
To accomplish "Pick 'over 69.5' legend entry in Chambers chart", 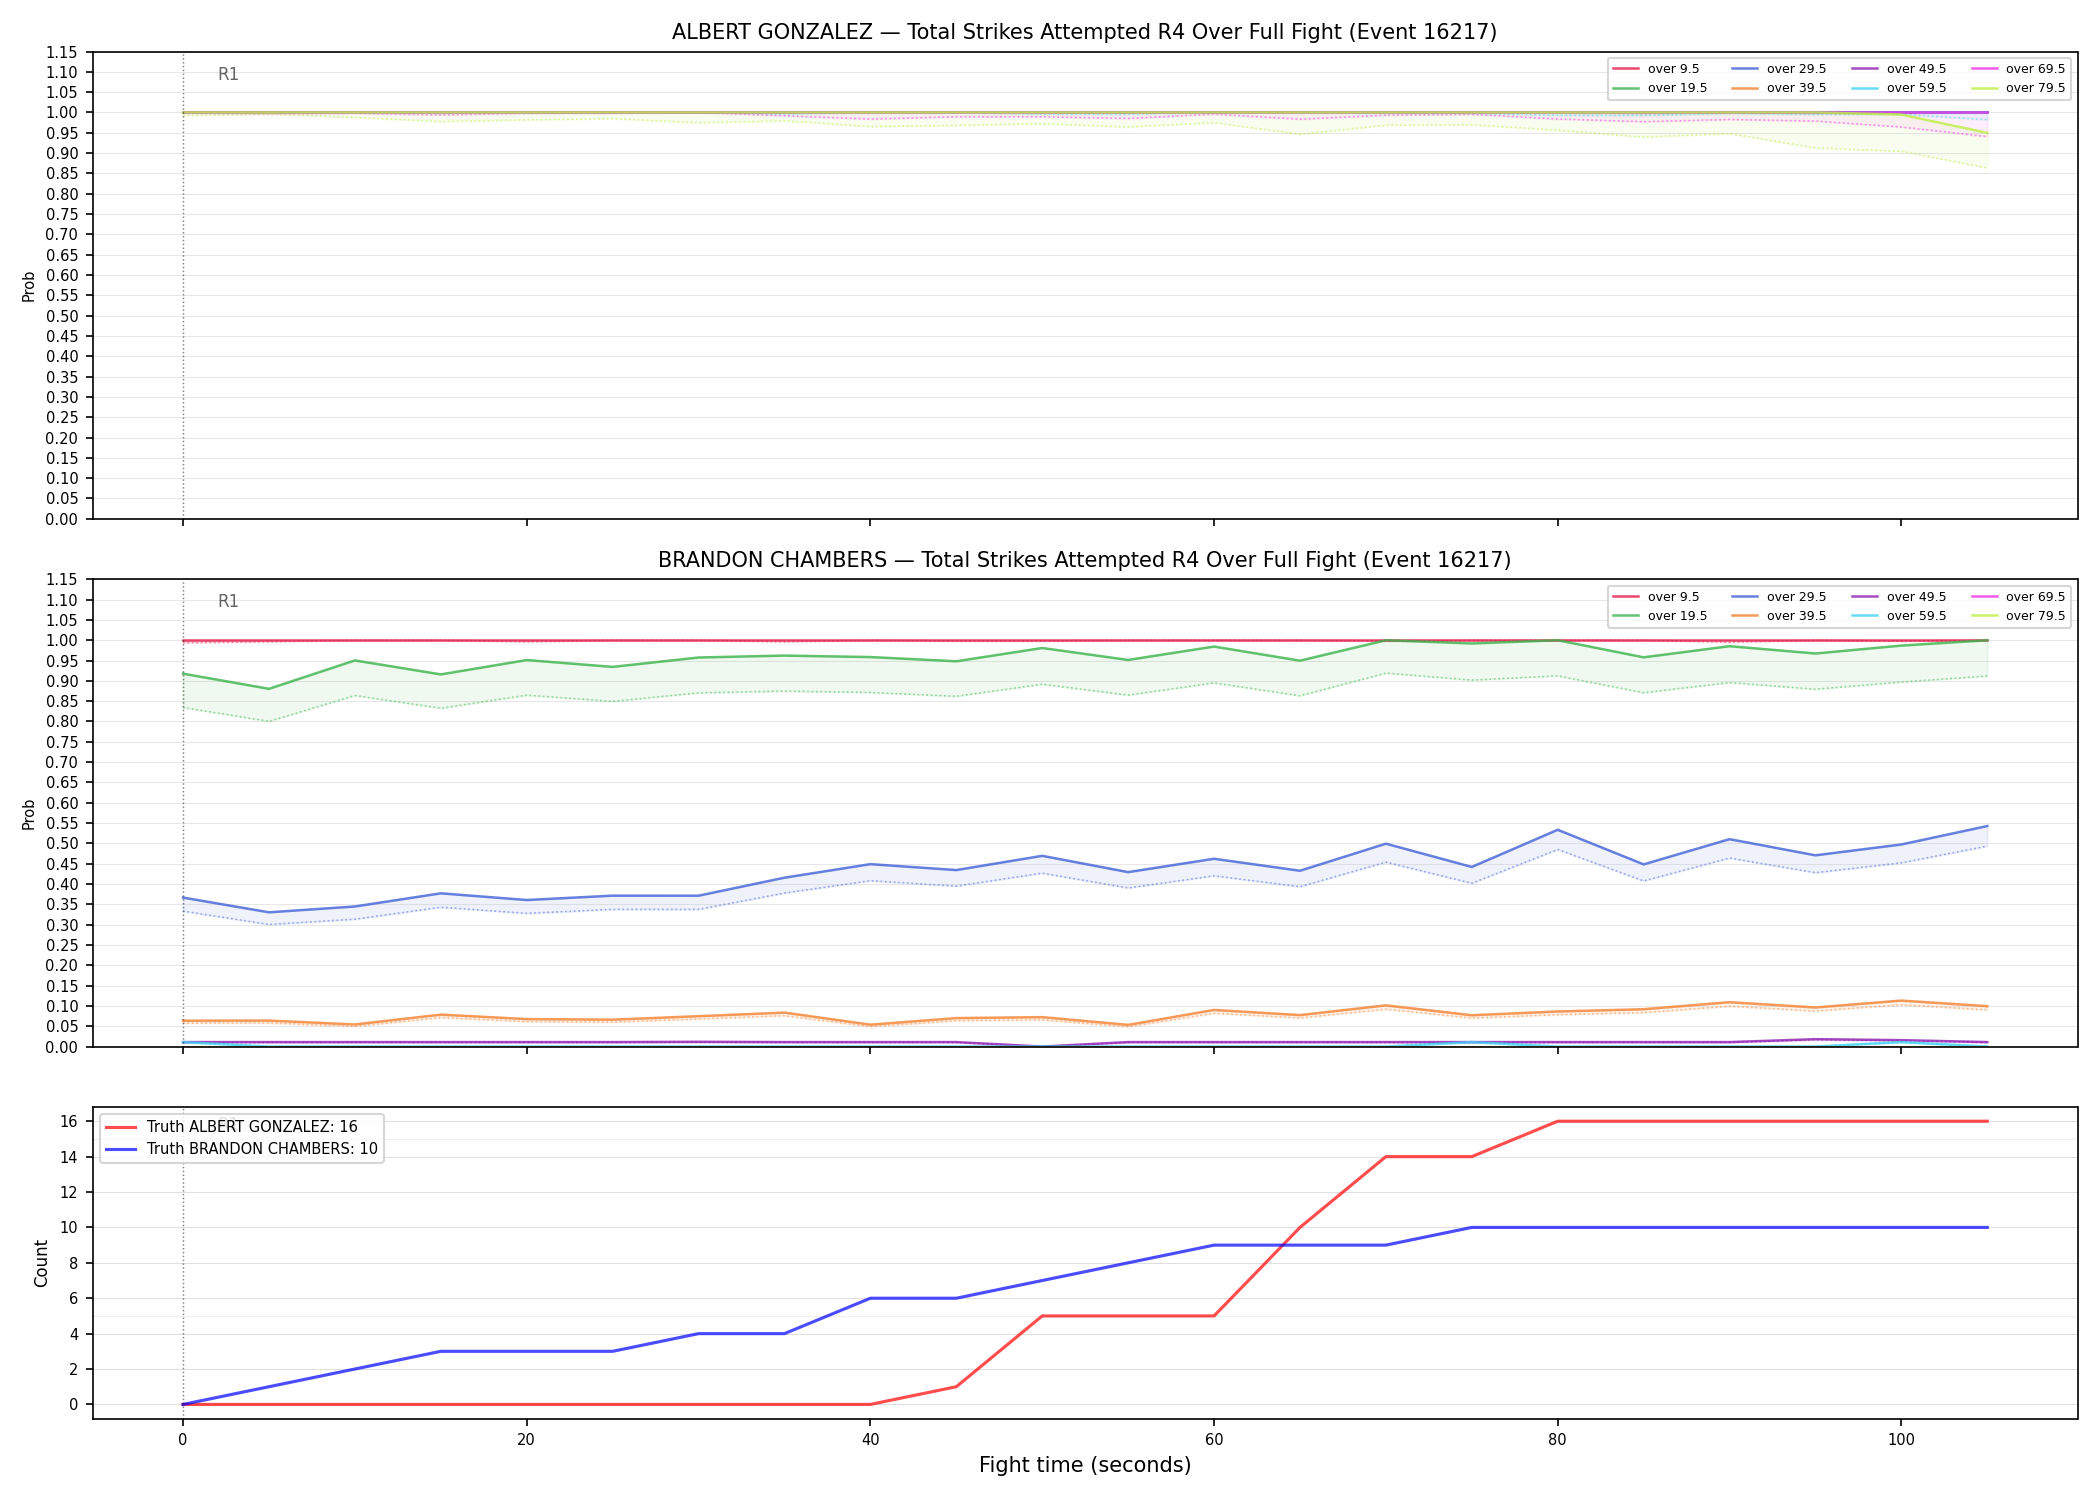I will pos(2017,597).
